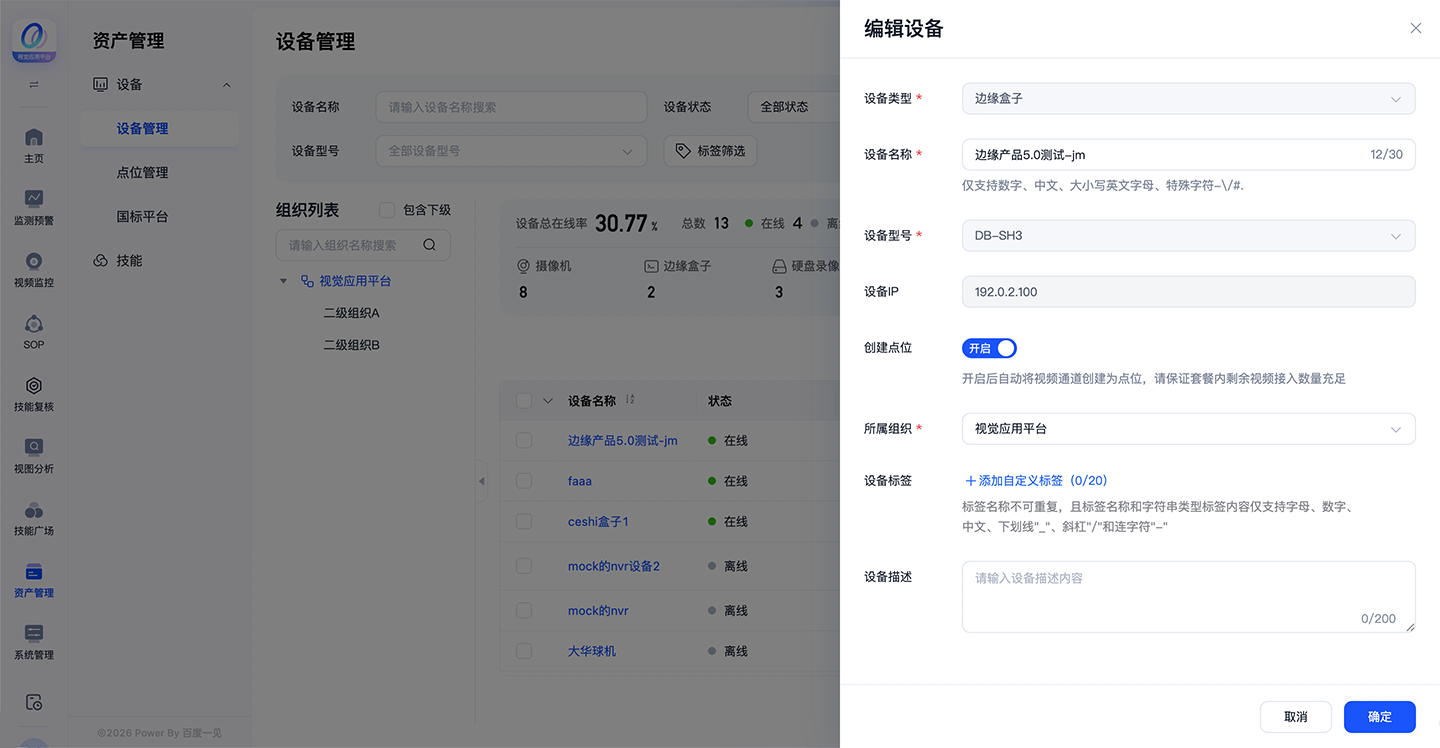Select checkbox for mock的nvr row
Viewport: 1440px width, 748px height.
click(524, 610)
